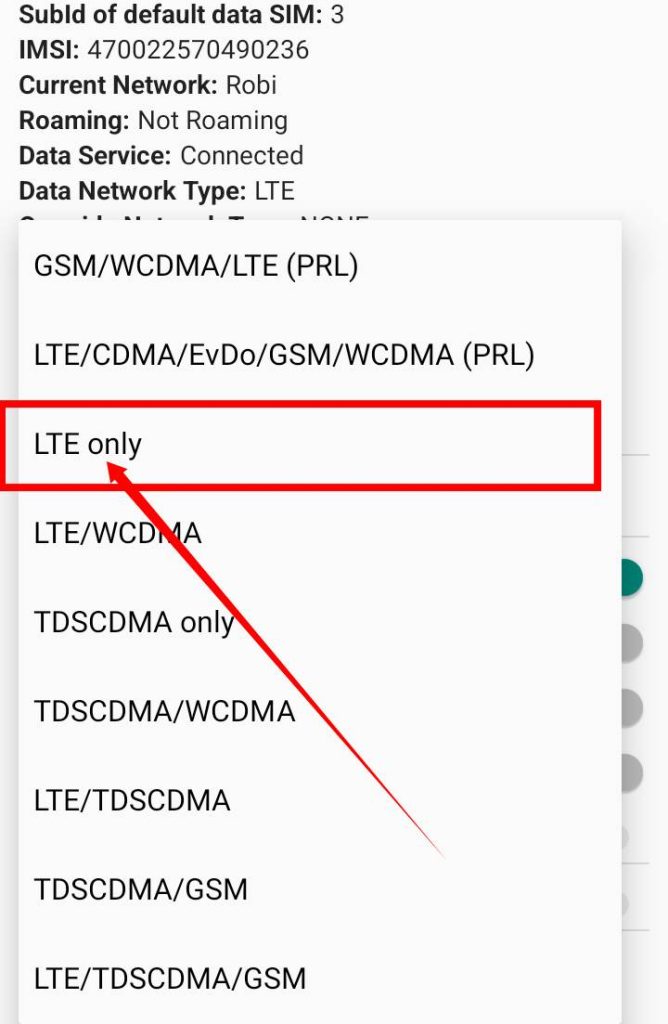
Task: Toggle the middle of three grey switches
Action: (x=631, y=708)
